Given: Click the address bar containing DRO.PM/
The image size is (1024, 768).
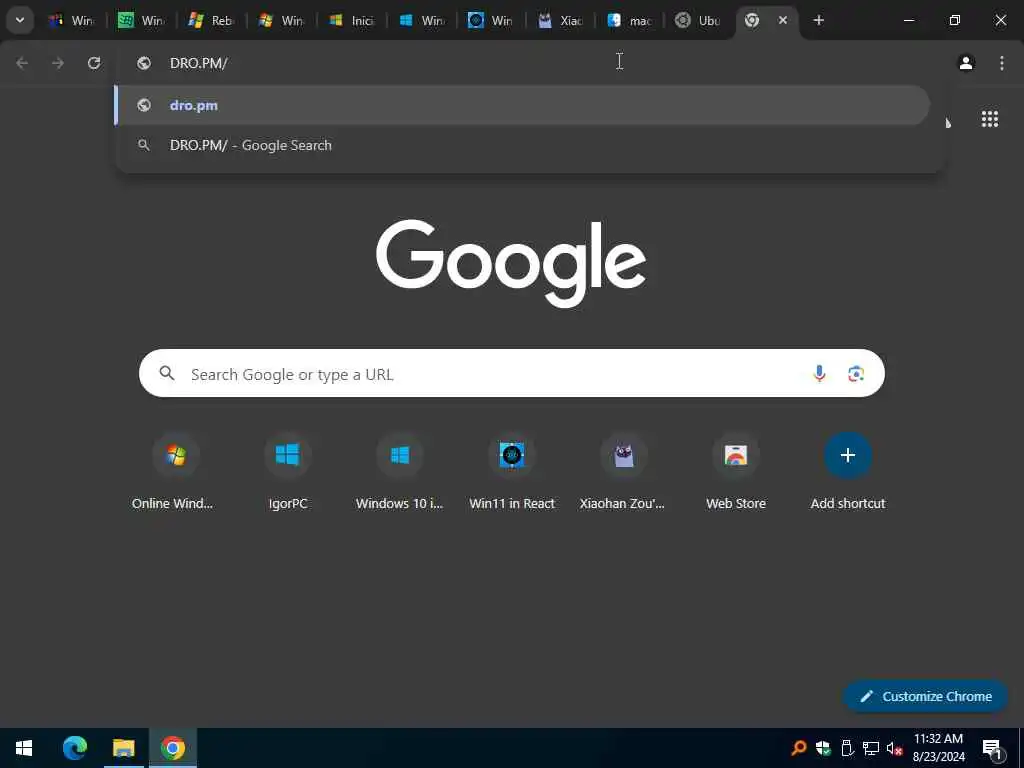Looking at the screenshot, I should pyautogui.click(x=530, y=63).
